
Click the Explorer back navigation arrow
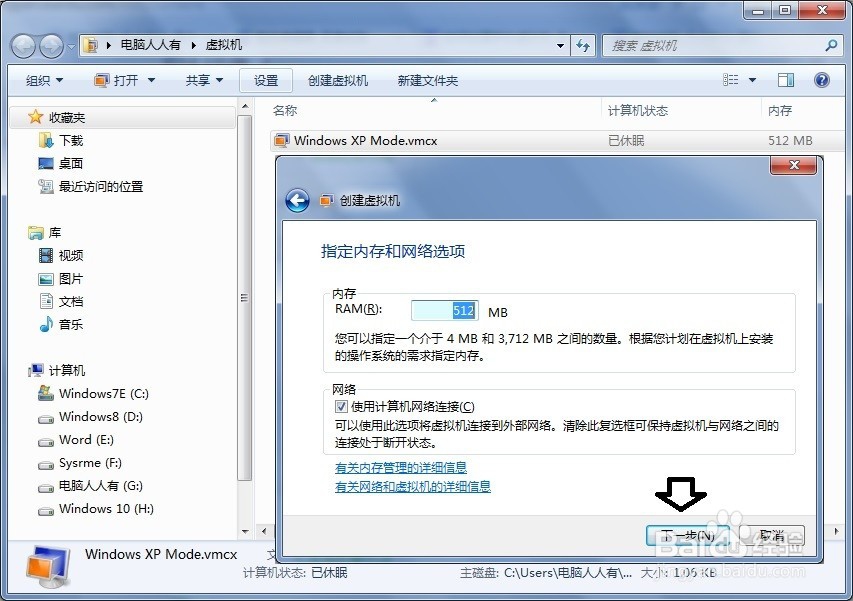23,46
